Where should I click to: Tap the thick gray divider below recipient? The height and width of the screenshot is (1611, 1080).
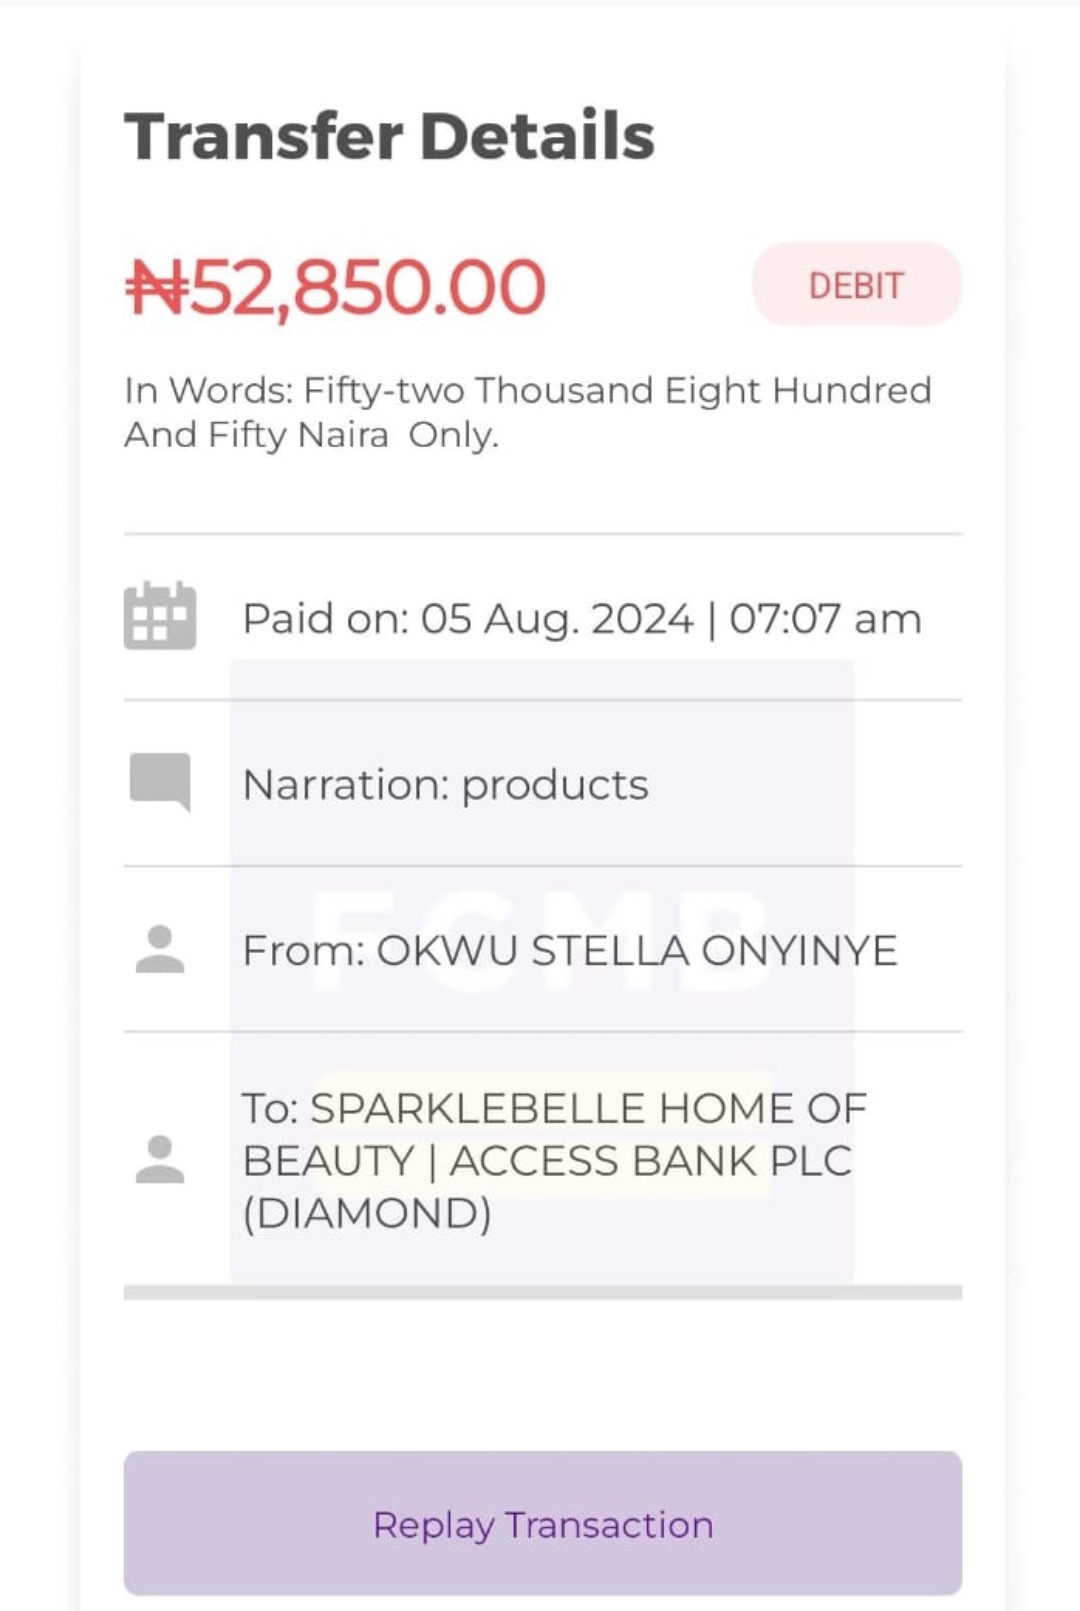(x=542, y=1293)
